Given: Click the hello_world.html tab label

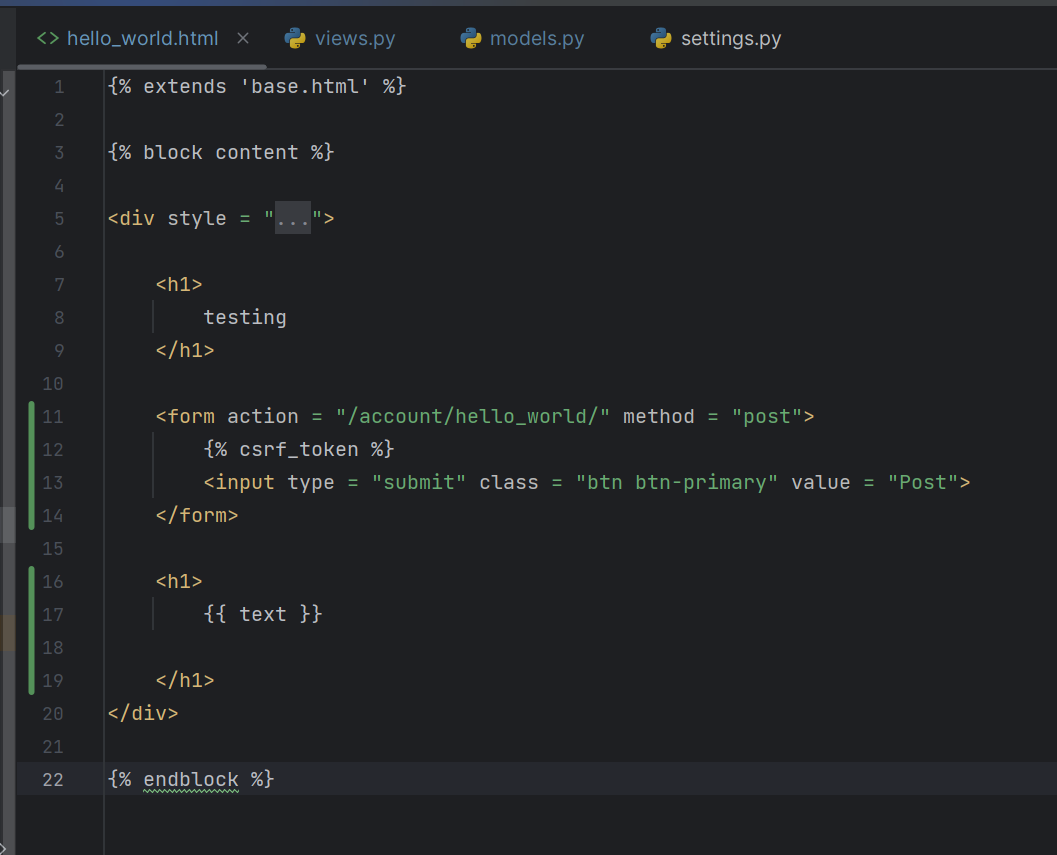Looking at the screenshot, I should [142, 39].
